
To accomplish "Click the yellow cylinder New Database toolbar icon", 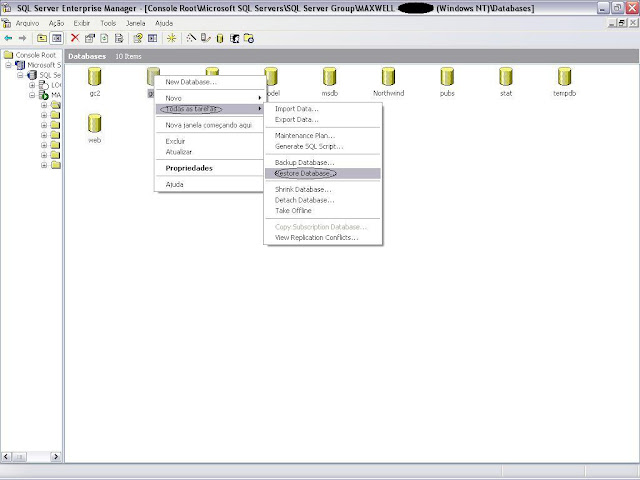I will point(220,38).
